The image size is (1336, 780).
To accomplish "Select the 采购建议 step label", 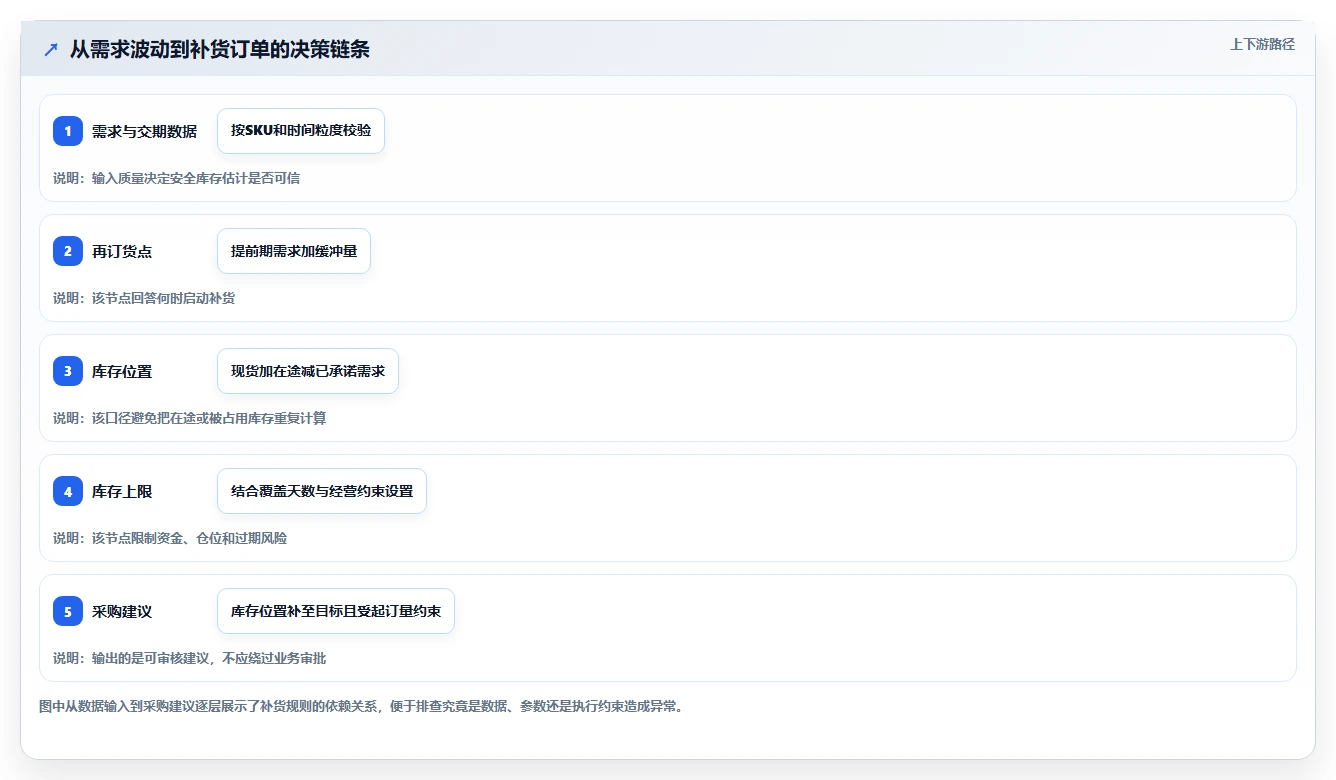I will click(x=122, y=611).
